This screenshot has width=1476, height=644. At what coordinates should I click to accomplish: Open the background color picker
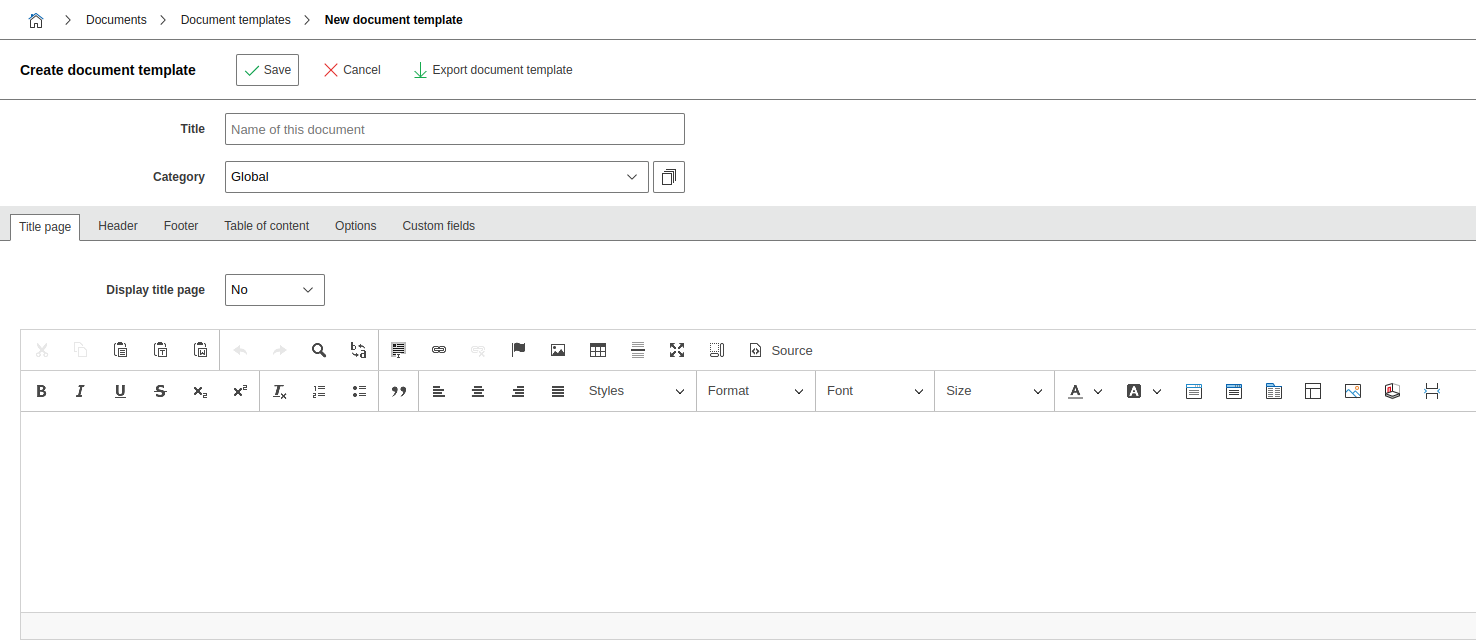coord(1144,391)
